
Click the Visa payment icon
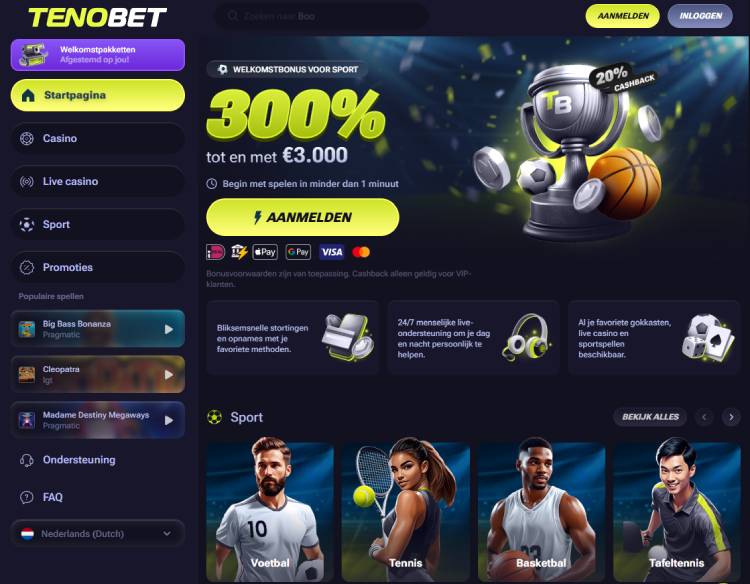tap(331, 252)
